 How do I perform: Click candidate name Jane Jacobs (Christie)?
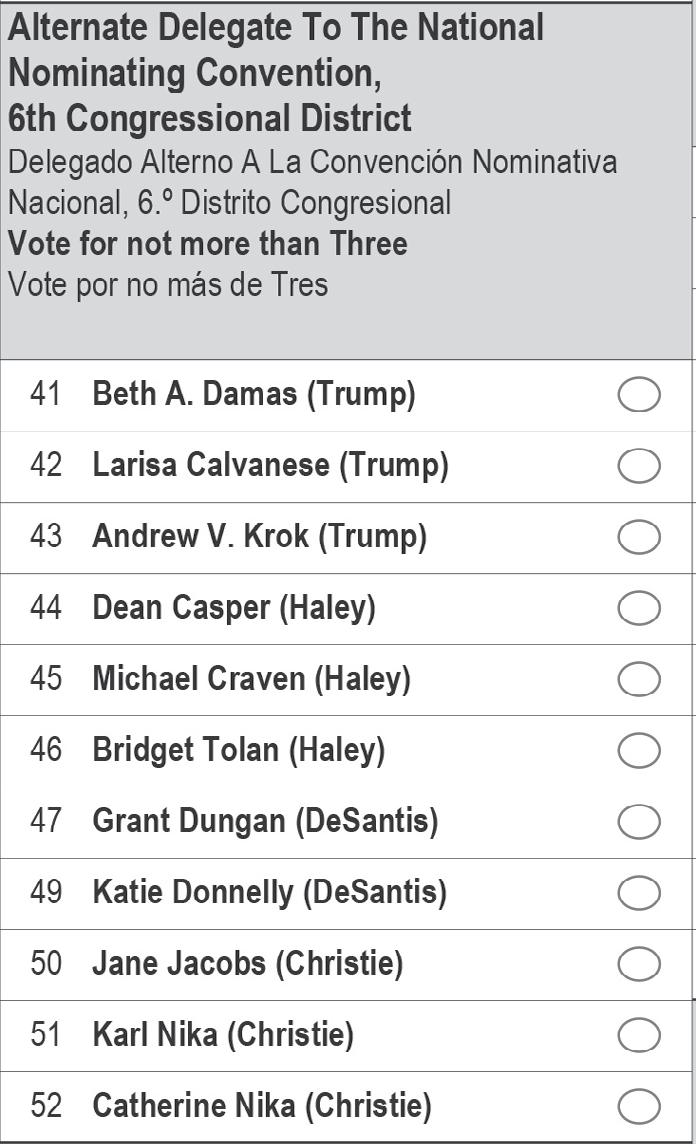[248, 964]
